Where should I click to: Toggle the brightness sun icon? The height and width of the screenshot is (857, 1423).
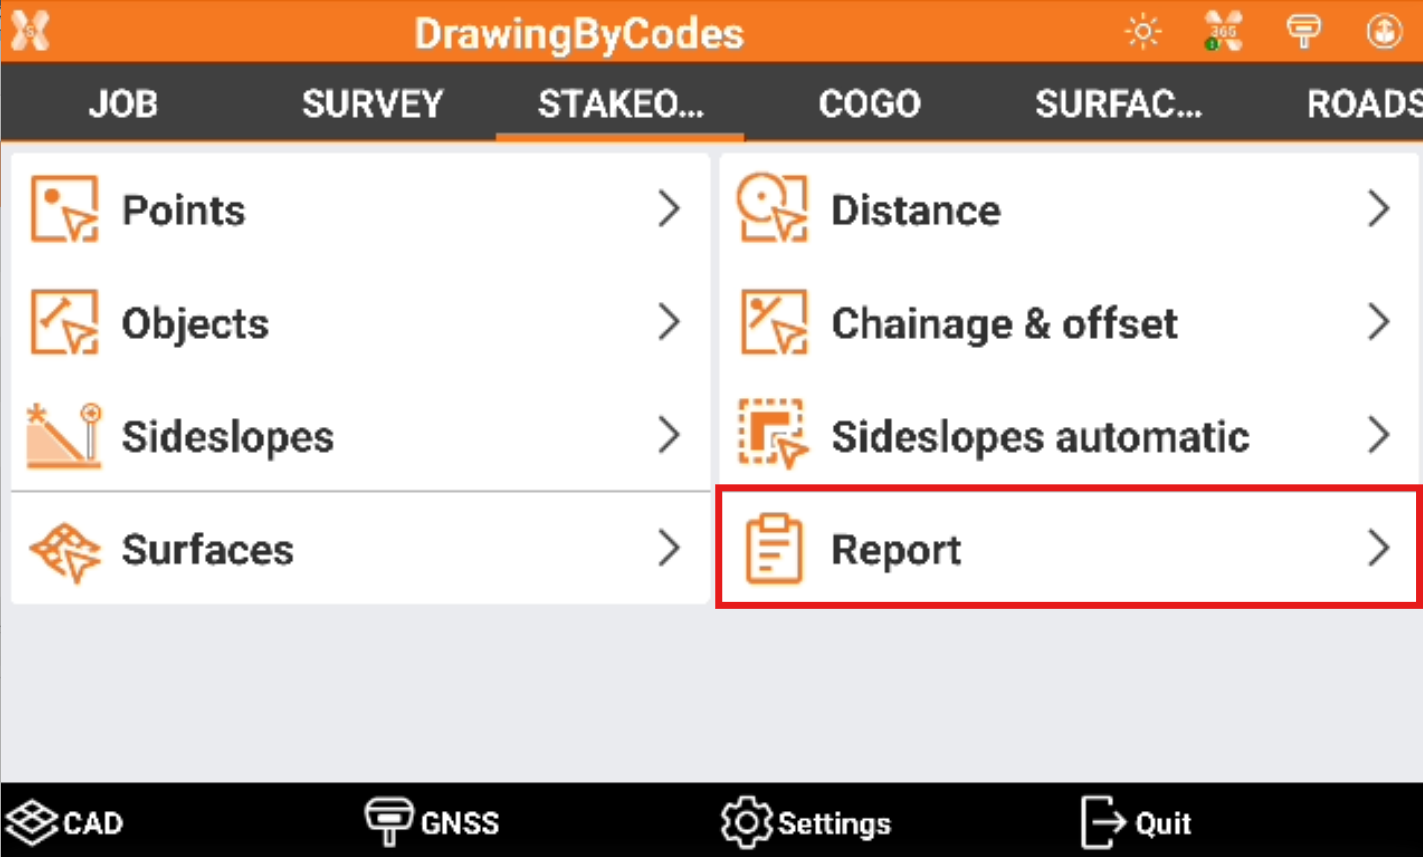[1143, 31]
